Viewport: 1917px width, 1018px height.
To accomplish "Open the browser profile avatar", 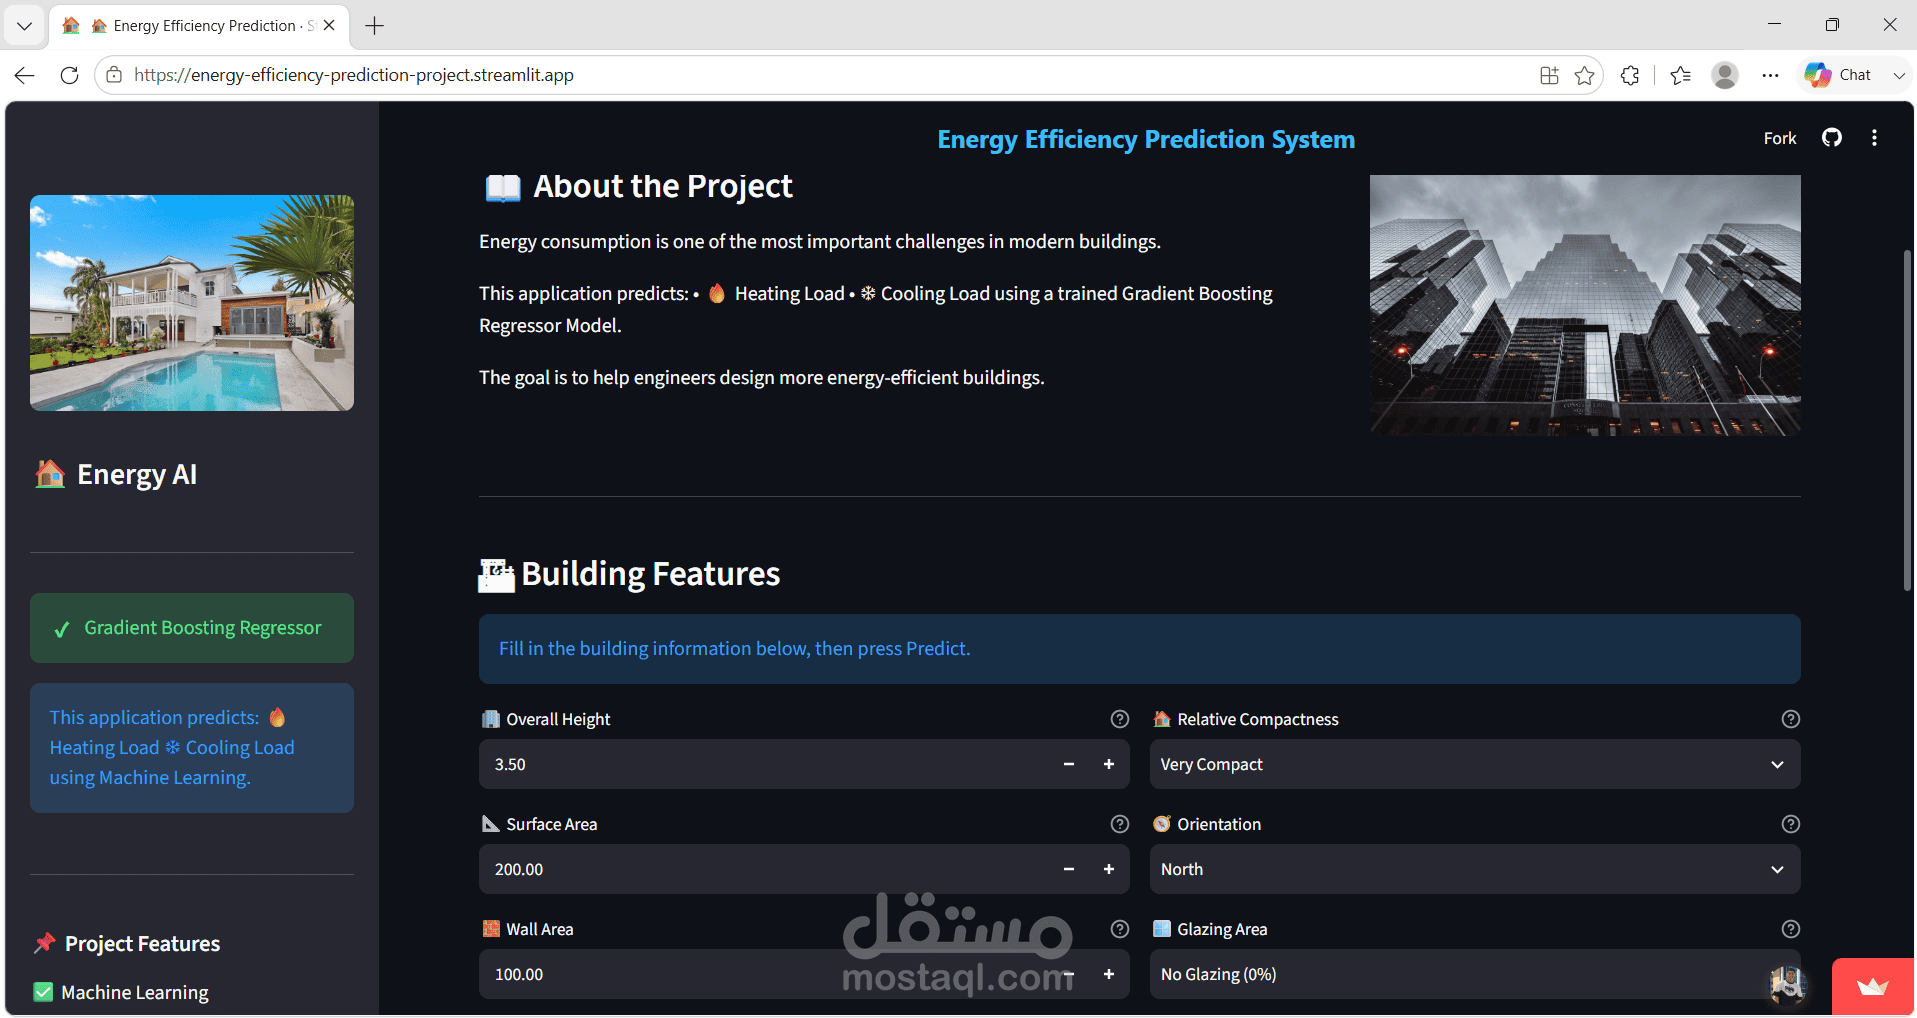I will (x=1725, y=75).
